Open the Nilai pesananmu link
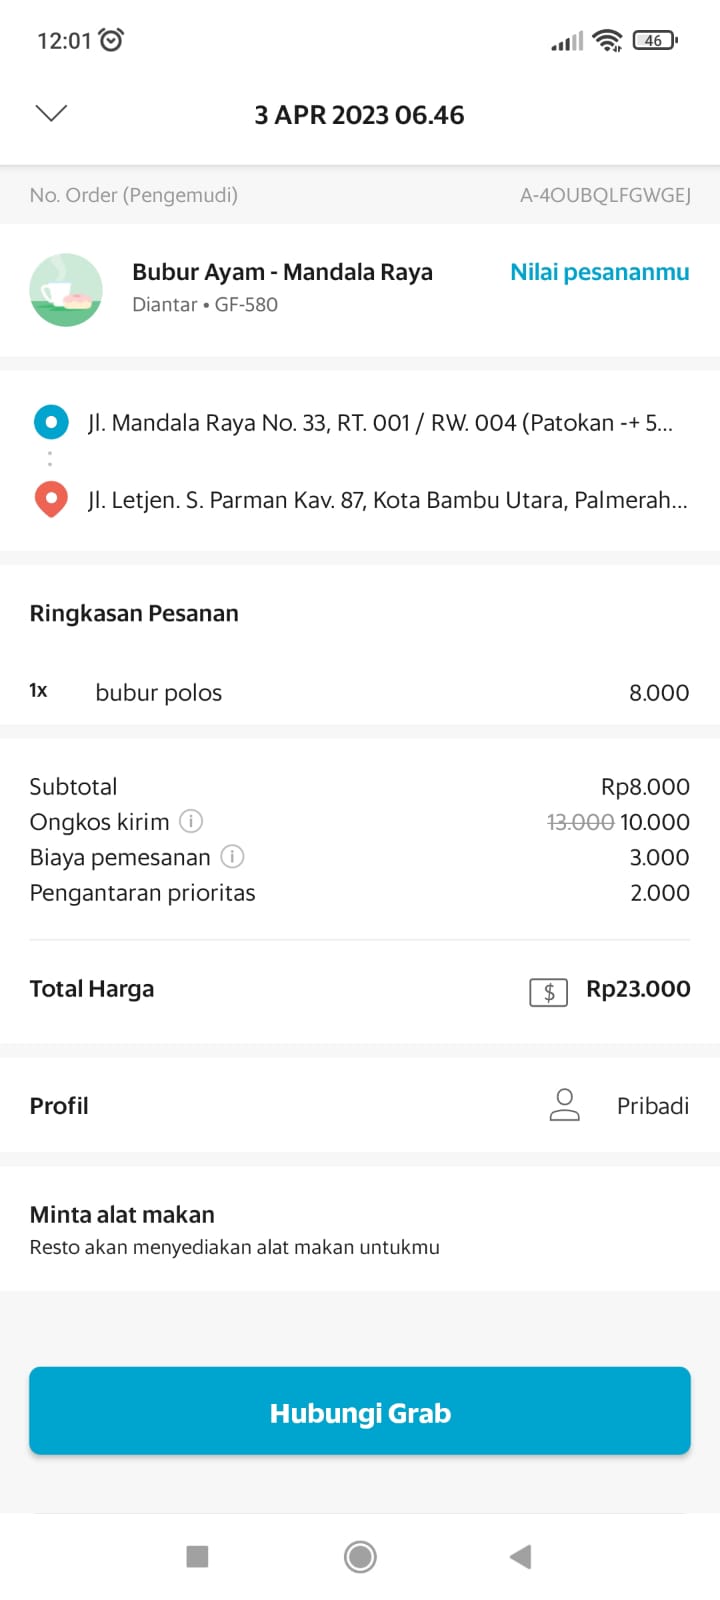720x1600 pixels. [x=599, y=272]
